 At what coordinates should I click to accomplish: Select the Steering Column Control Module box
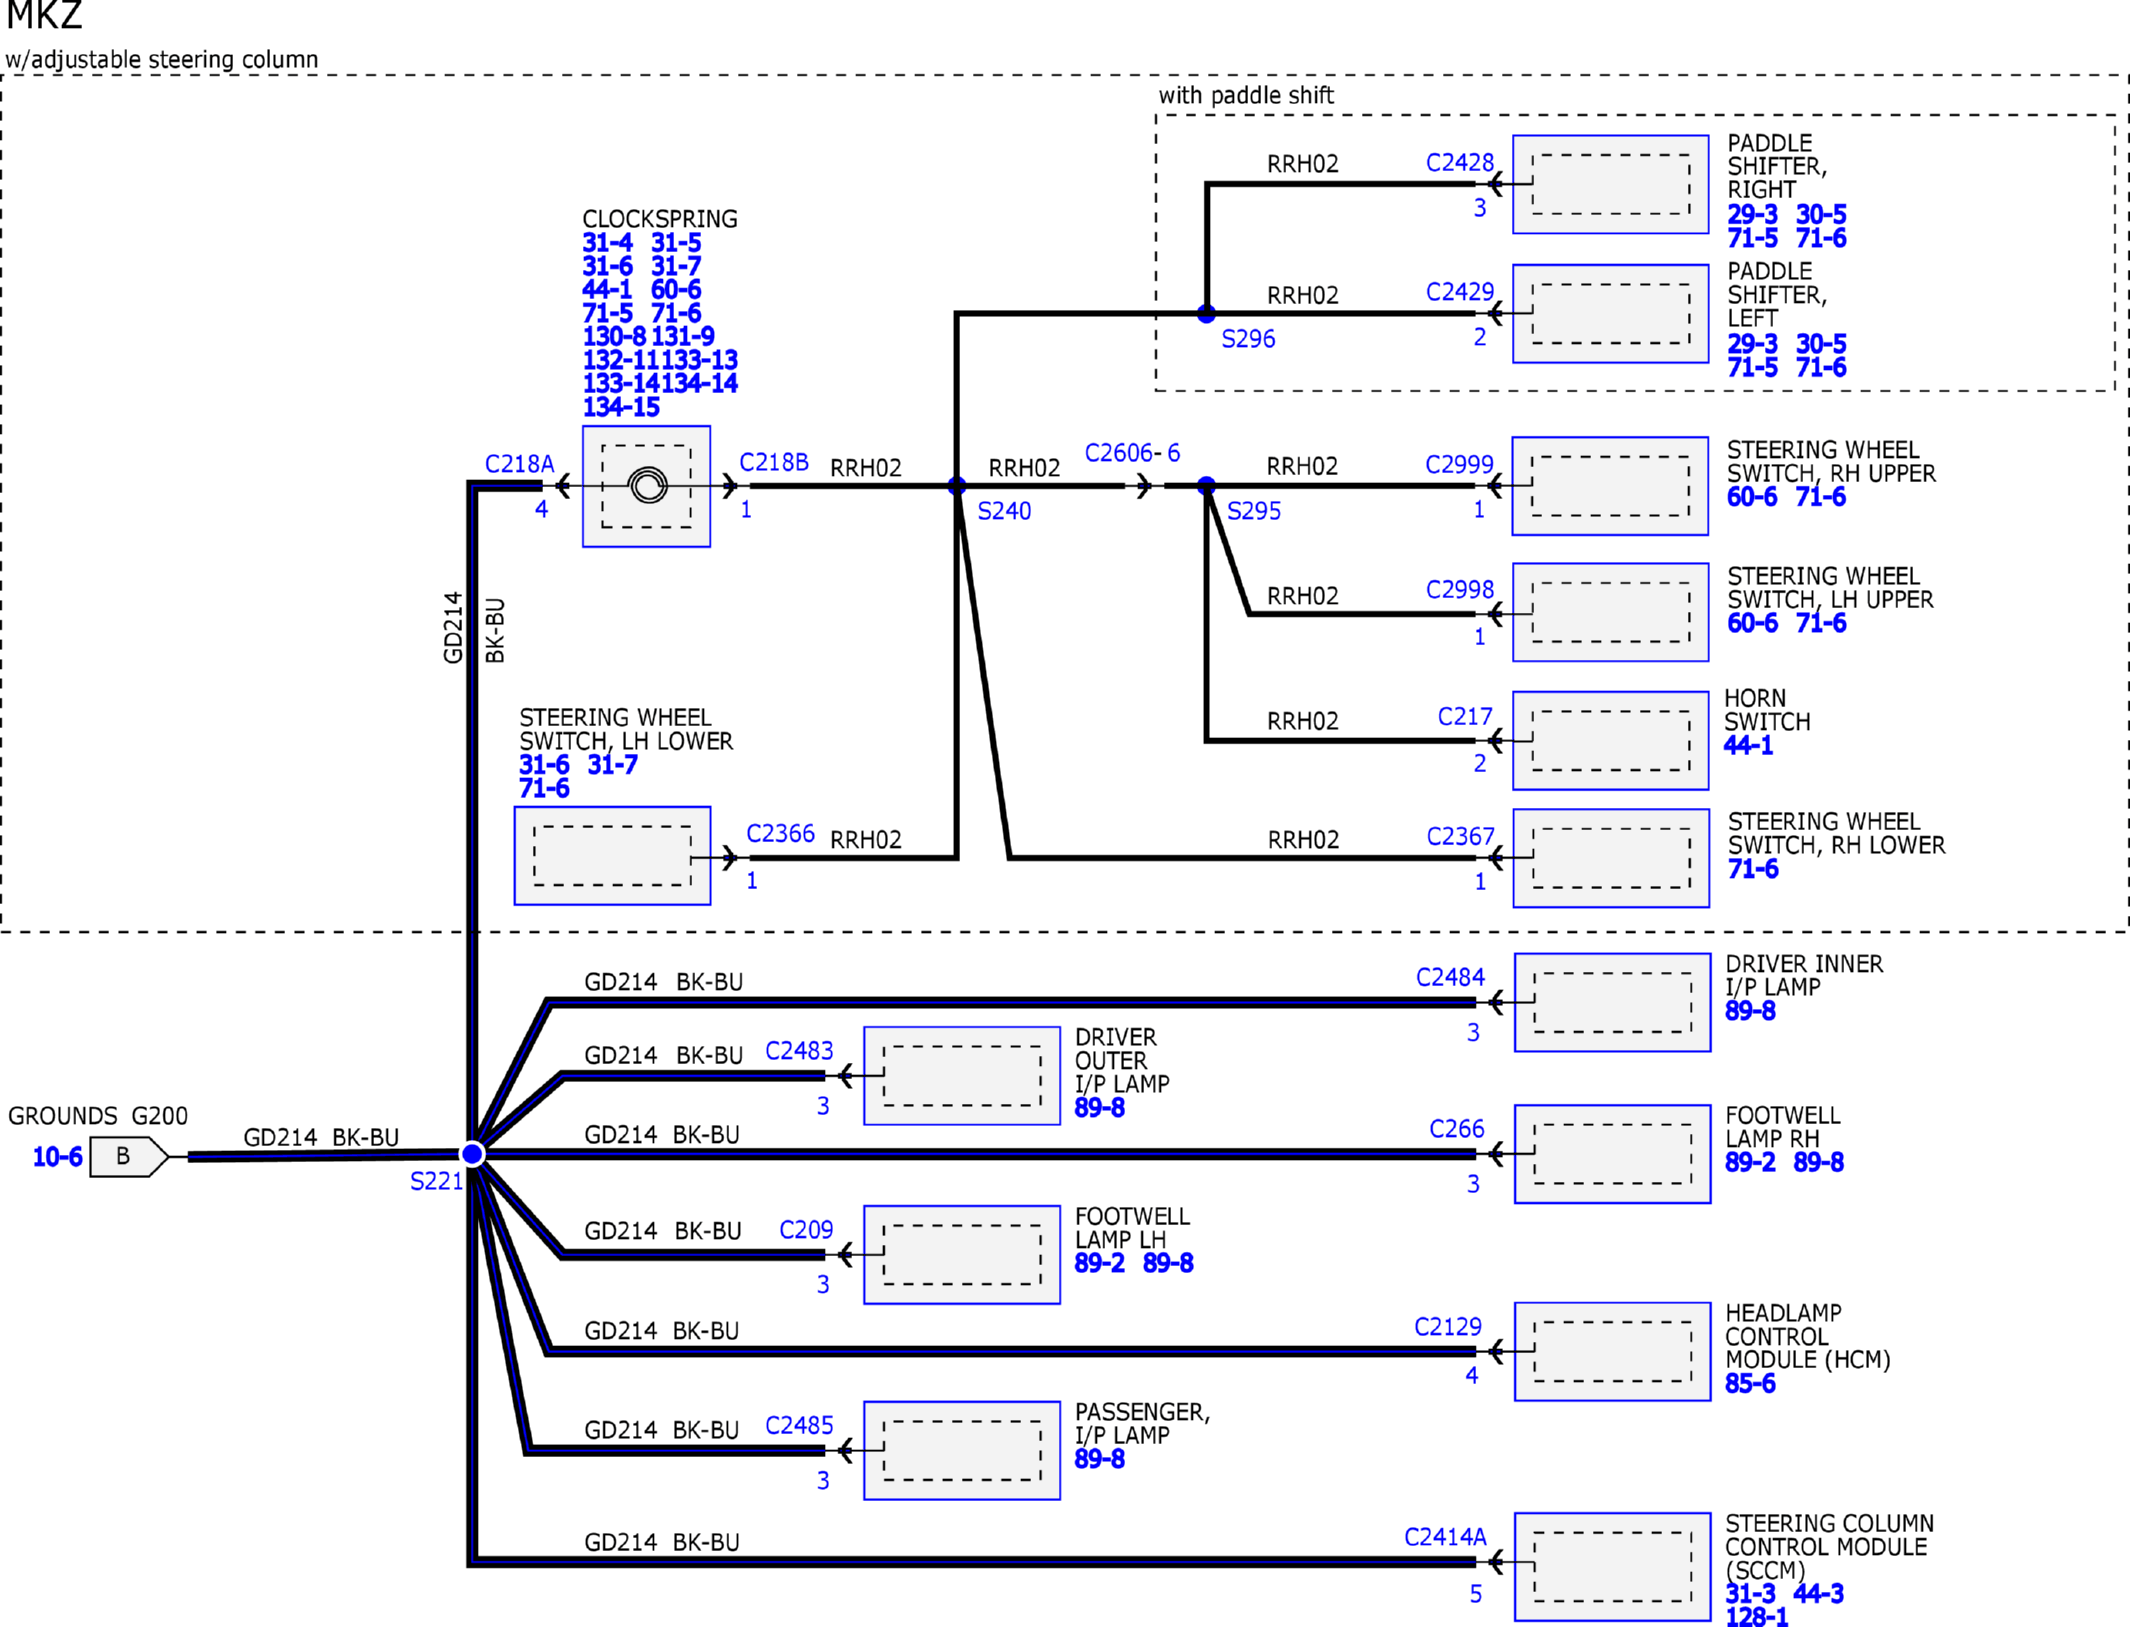click(x=1612, y=1566)
